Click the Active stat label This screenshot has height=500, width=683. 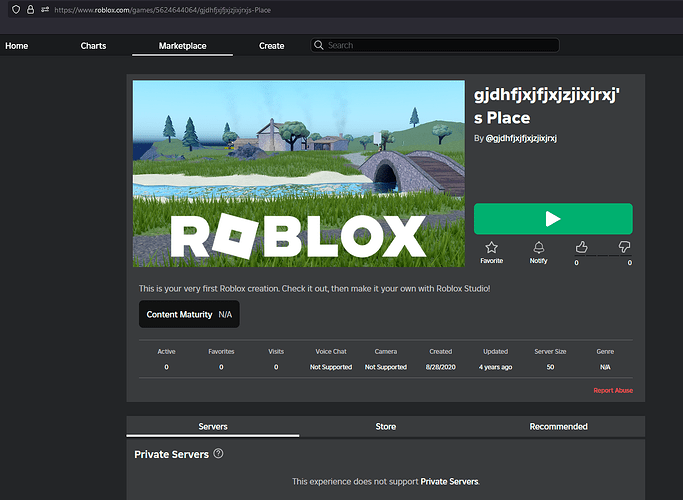click(166, 351)
